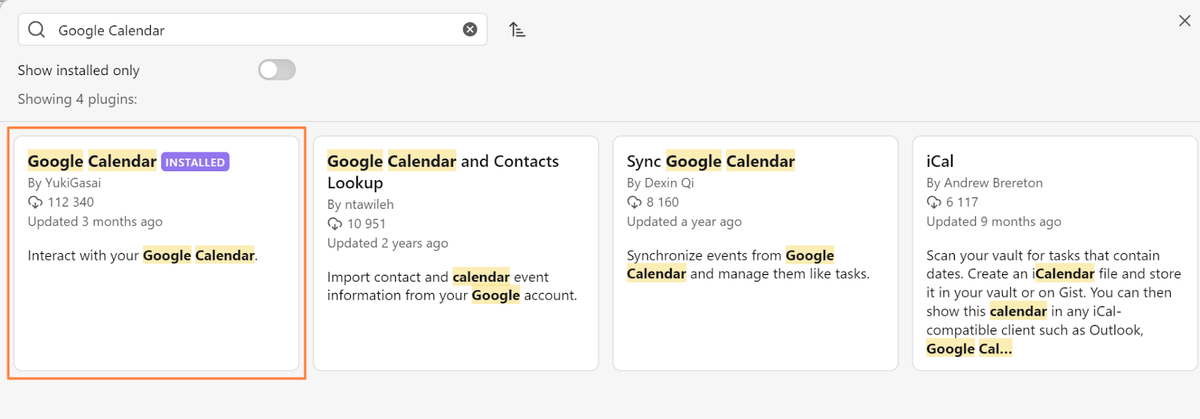The width and height of the screenshot is (1200, 419).
Task: Open Google Calendar plugin by YukiGasai
Action: 92,161
